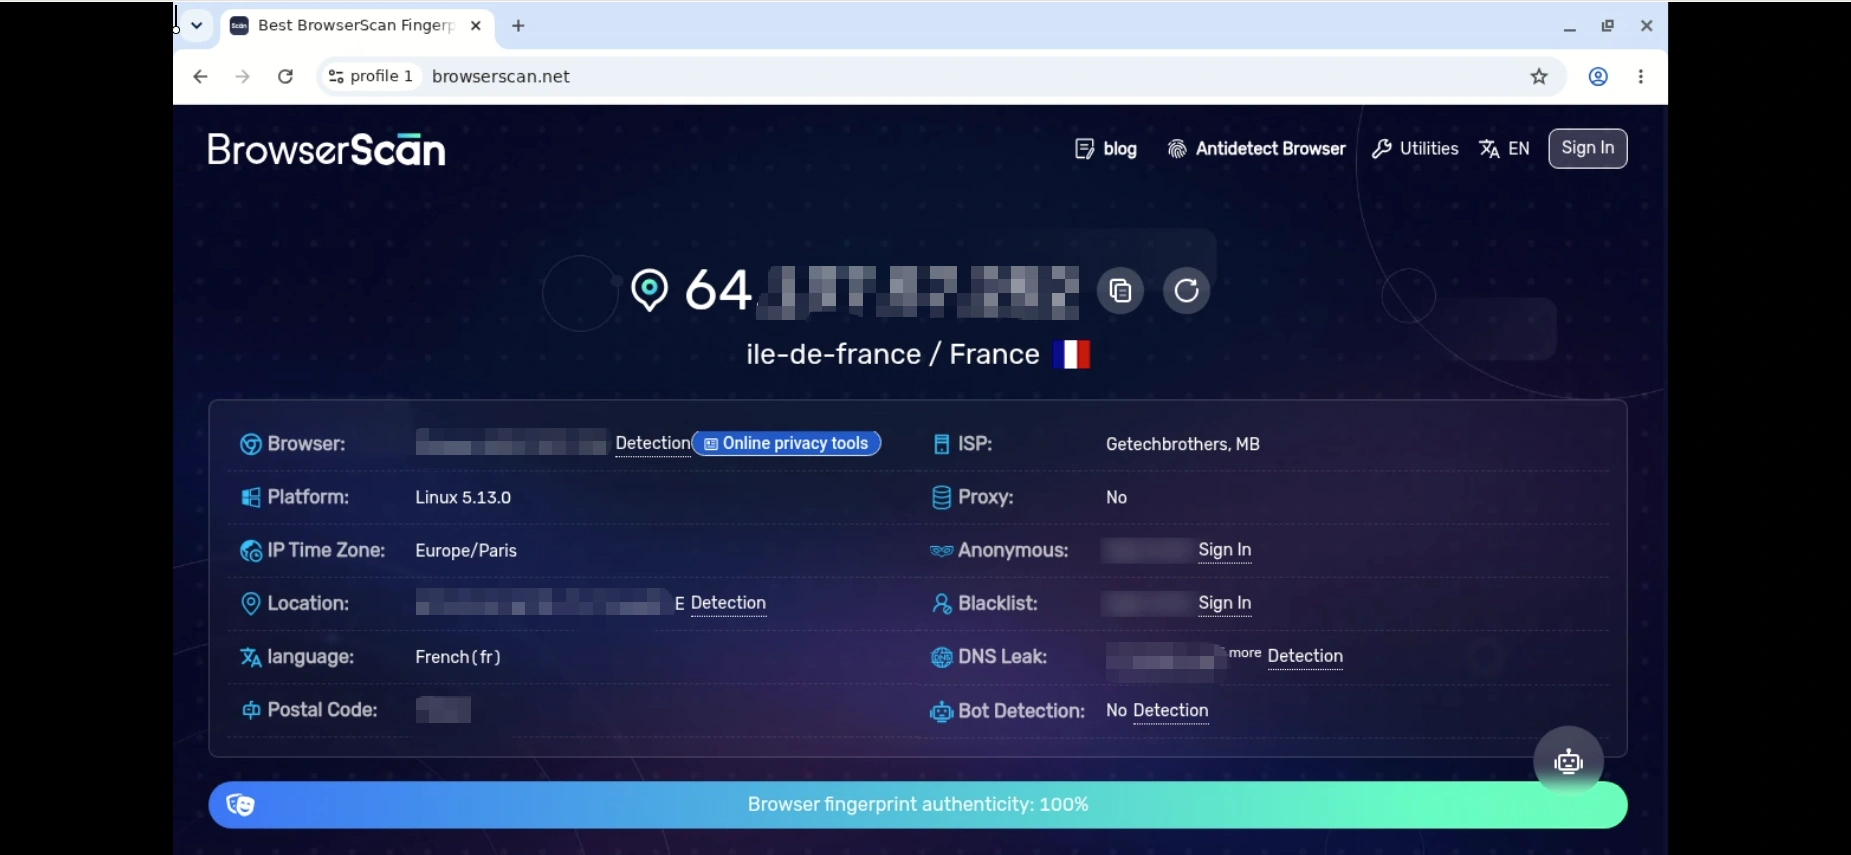Click browser forward arrow
Viewport: 1851px width, 855px height.
(242, 76)
